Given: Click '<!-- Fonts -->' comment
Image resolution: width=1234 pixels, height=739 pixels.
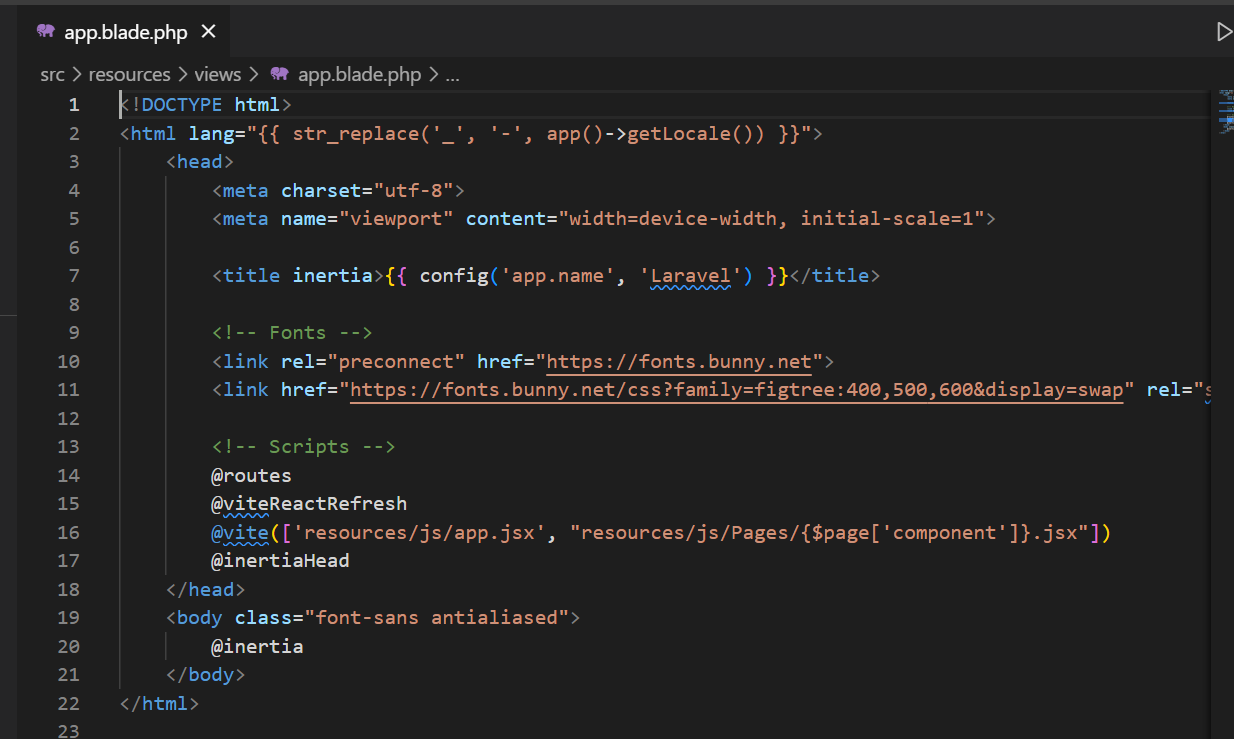Looking at the screenshot, I should pyautogui.click(x=292, y=333).
